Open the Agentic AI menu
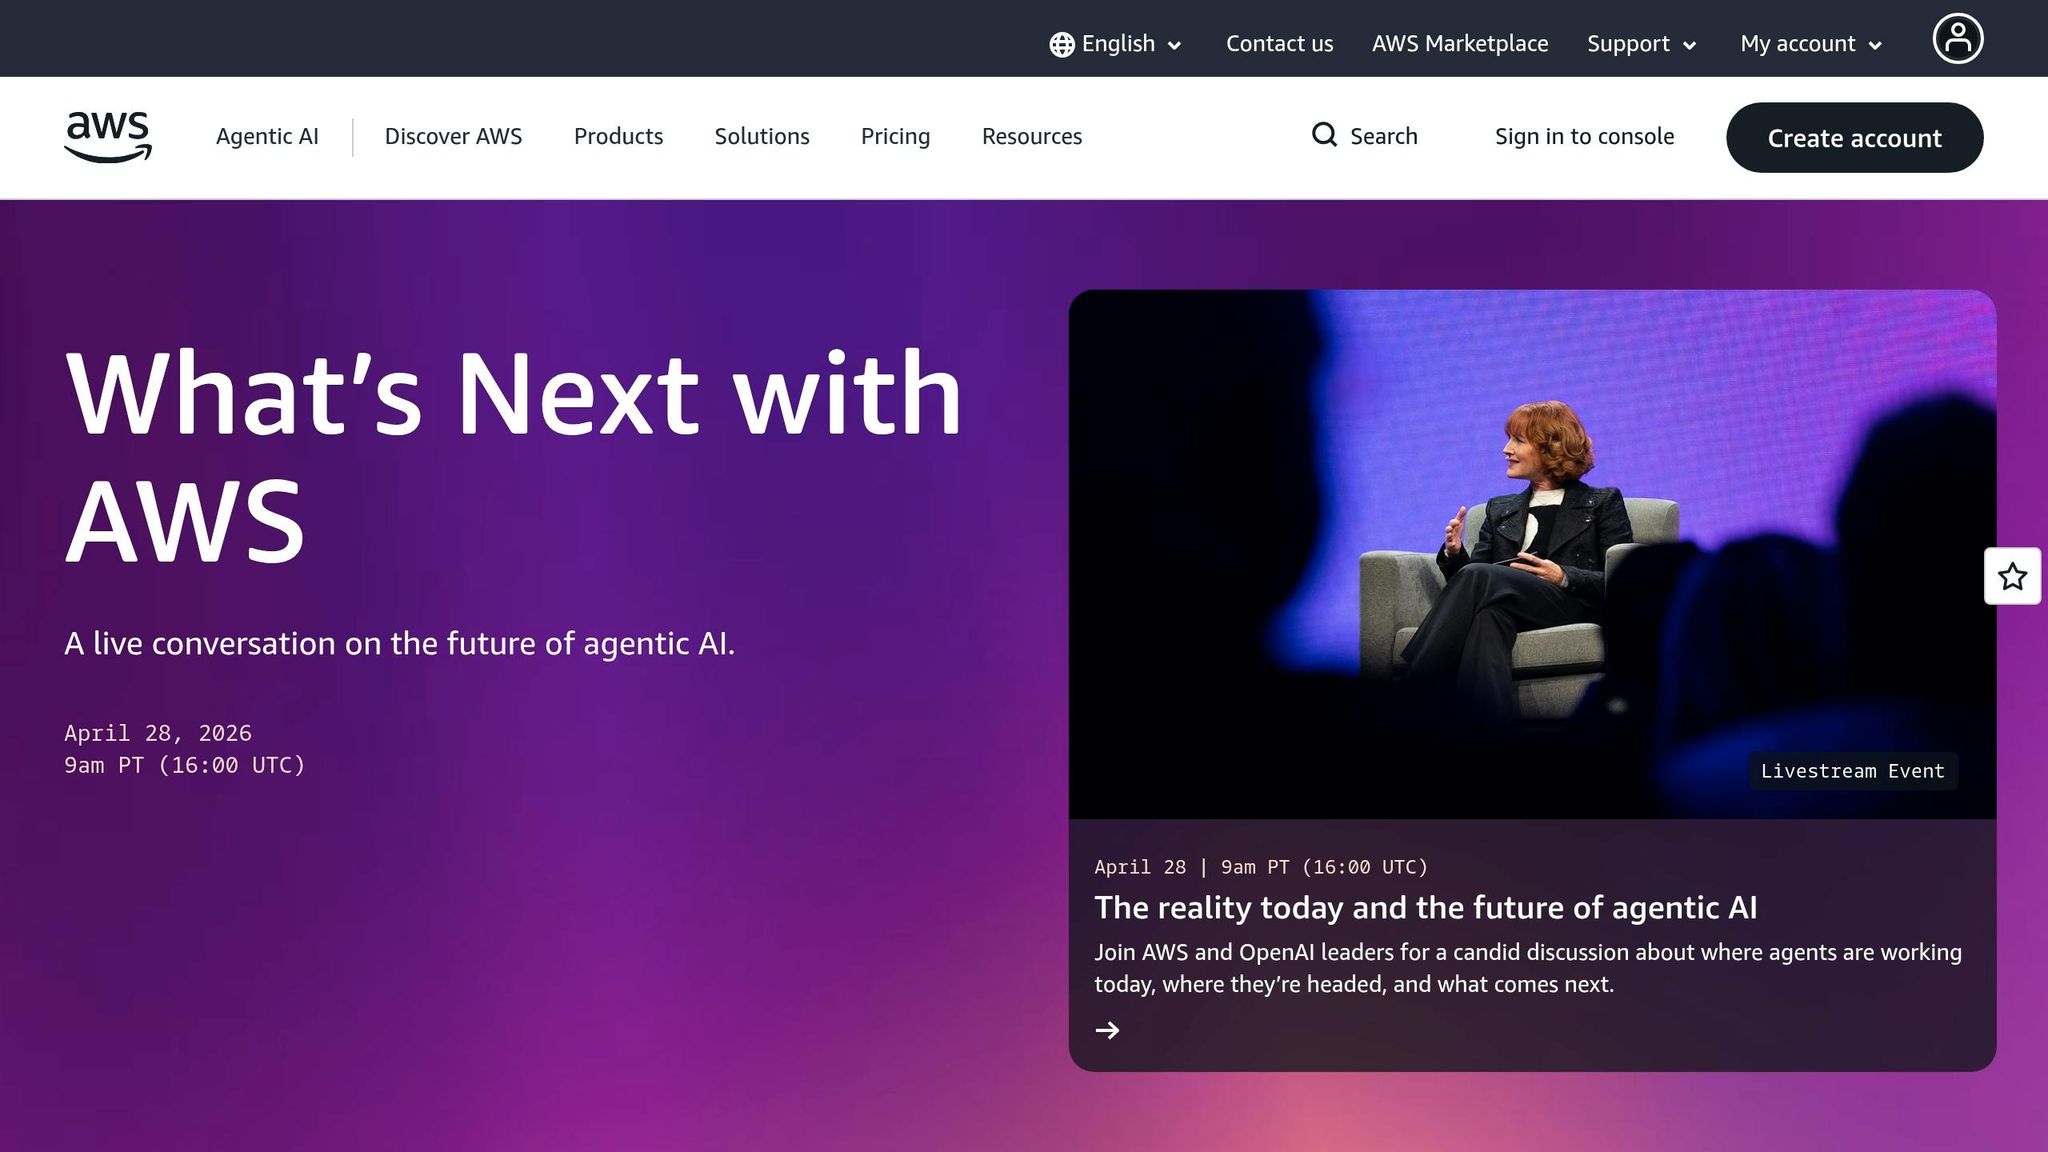 point(267,137)
